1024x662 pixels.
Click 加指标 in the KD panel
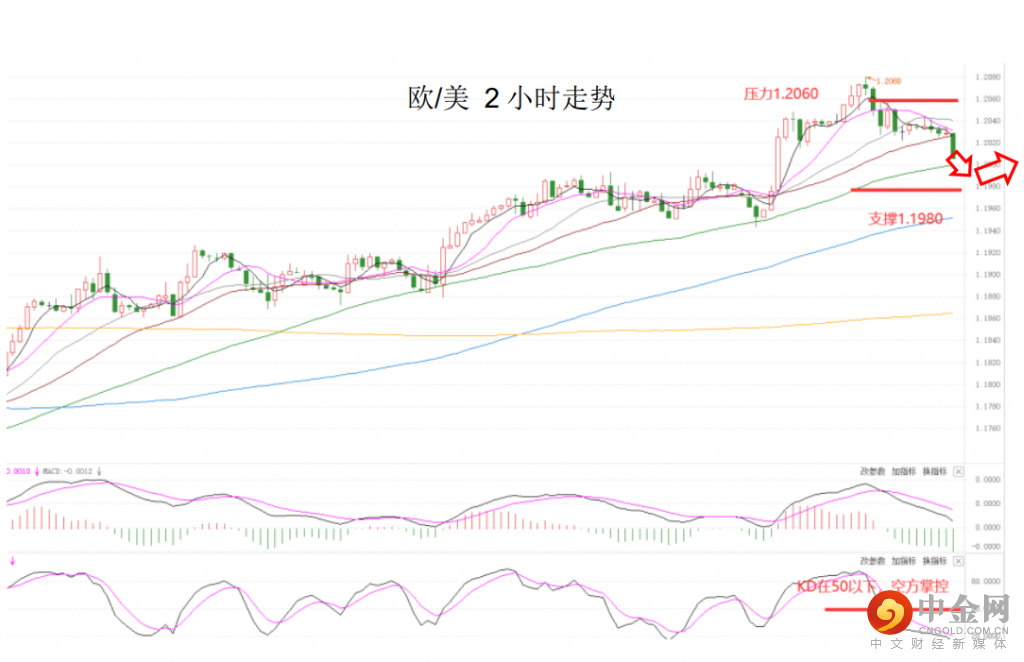click(x=903, y=561)
